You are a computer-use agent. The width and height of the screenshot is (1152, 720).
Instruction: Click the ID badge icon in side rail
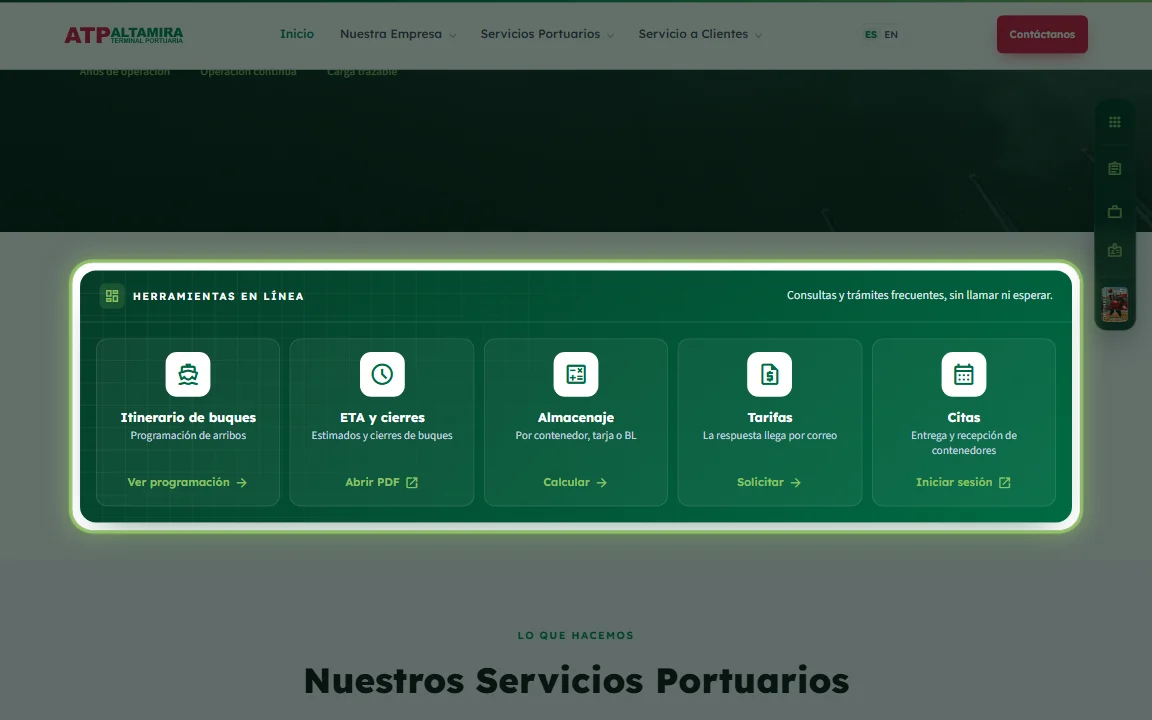(1115, 251)
